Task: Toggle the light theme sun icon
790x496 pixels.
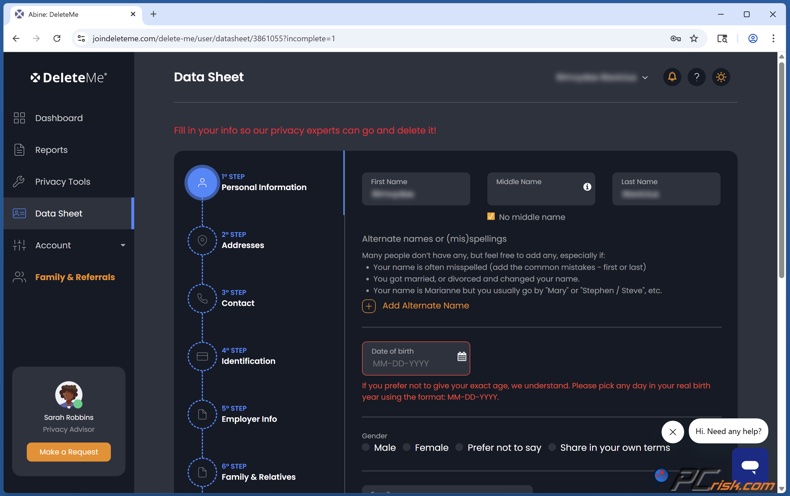Action: click(721, 77)
